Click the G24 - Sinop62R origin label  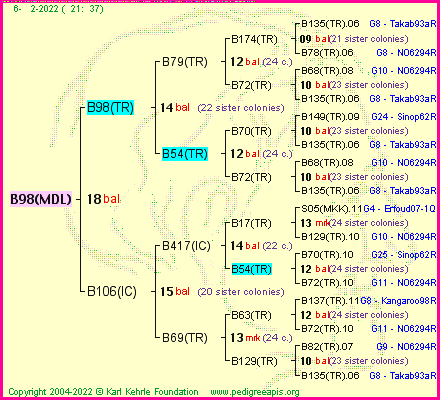[x=404, y=117]
